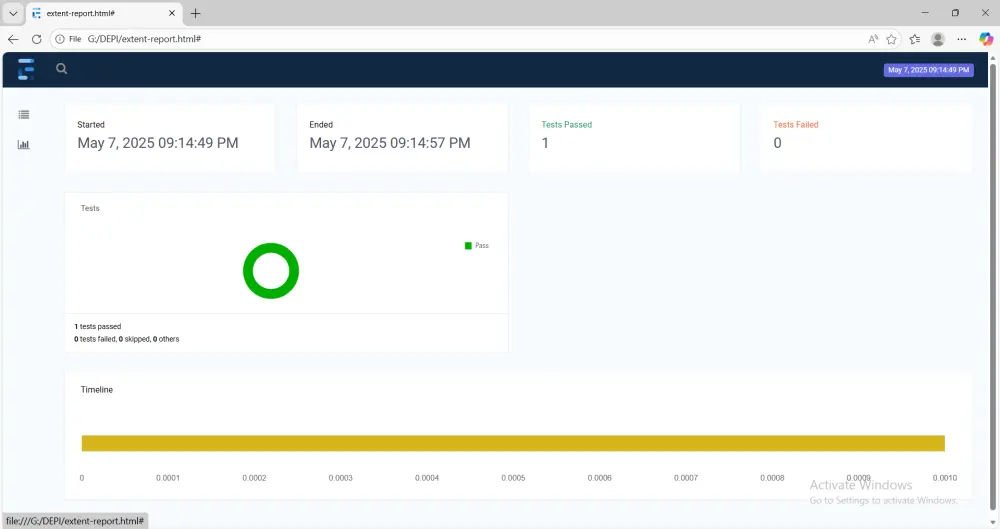Reload the extent-report page
1000x529 pixels.
tap(36, 39)
